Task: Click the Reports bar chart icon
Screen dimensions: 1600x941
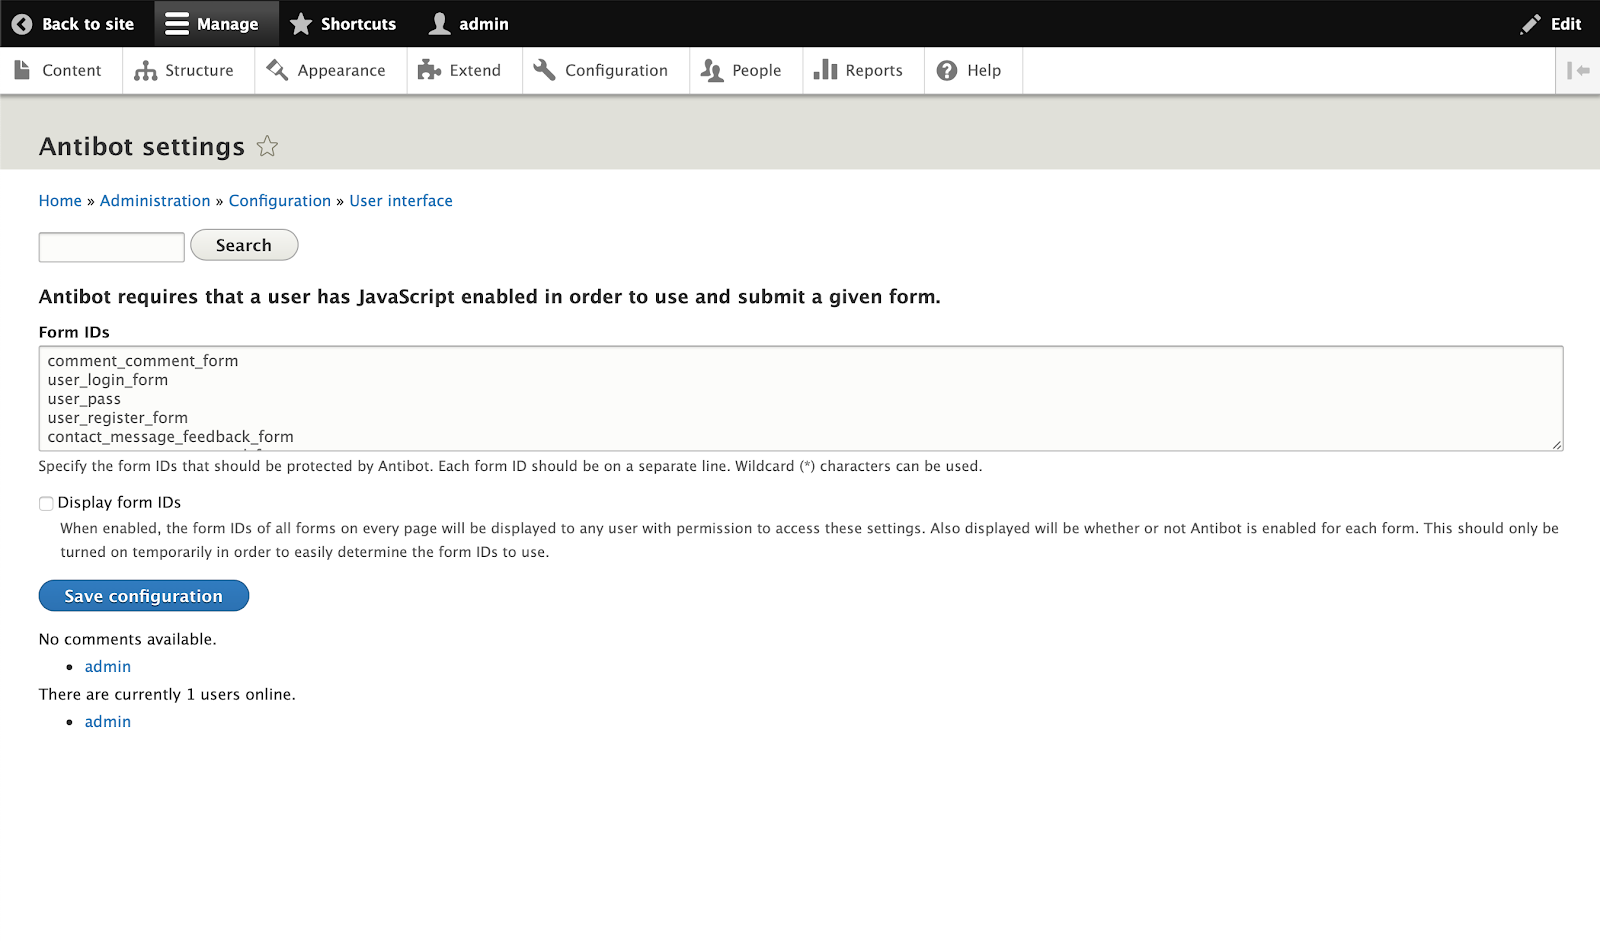Action: click(x=825, y=70)
